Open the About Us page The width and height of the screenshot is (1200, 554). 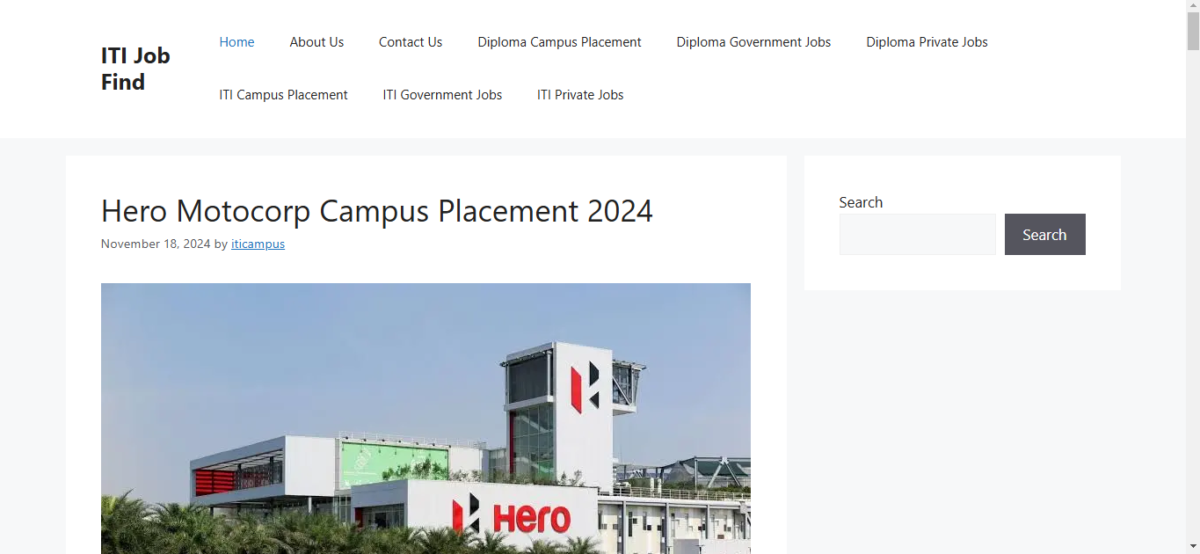(x=316, y=42)
